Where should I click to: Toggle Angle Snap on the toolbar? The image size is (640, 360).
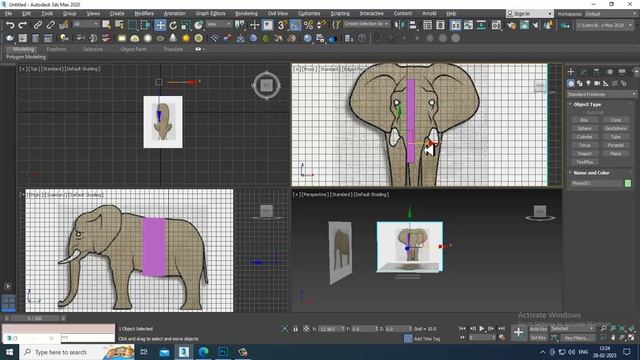pos(295,25)
